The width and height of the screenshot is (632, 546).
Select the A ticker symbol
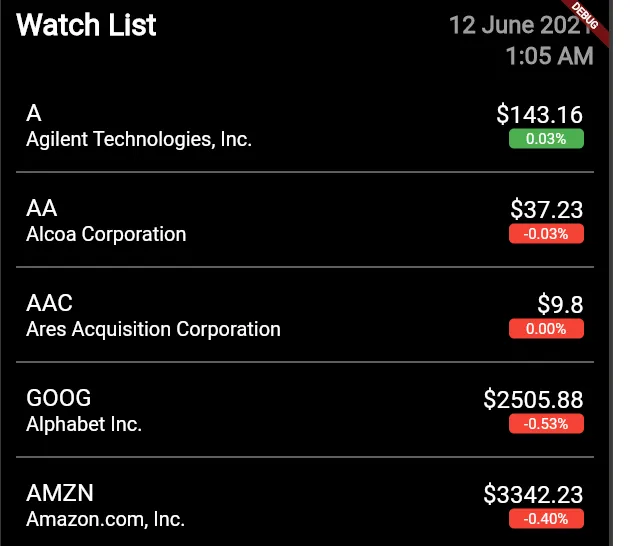tap(34, 113)
